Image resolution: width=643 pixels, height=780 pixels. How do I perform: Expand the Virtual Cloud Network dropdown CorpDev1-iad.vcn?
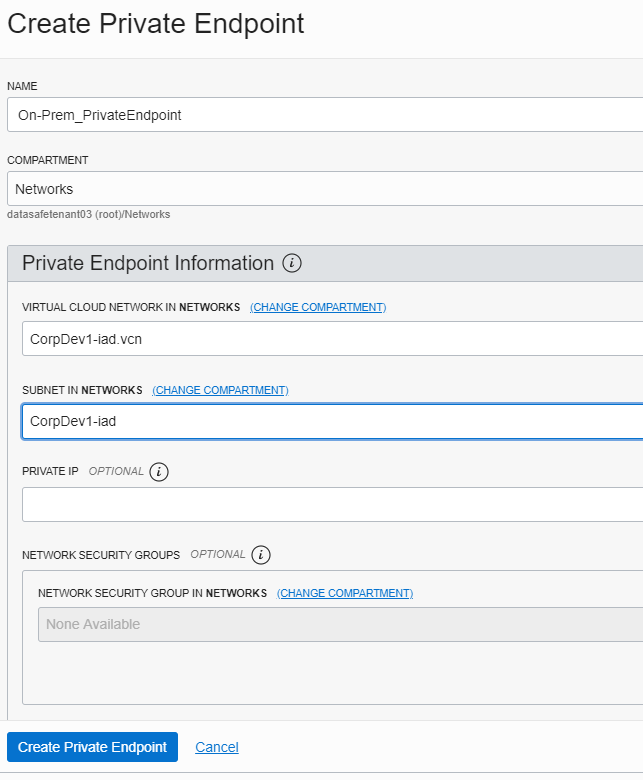(x=331, y=339)
